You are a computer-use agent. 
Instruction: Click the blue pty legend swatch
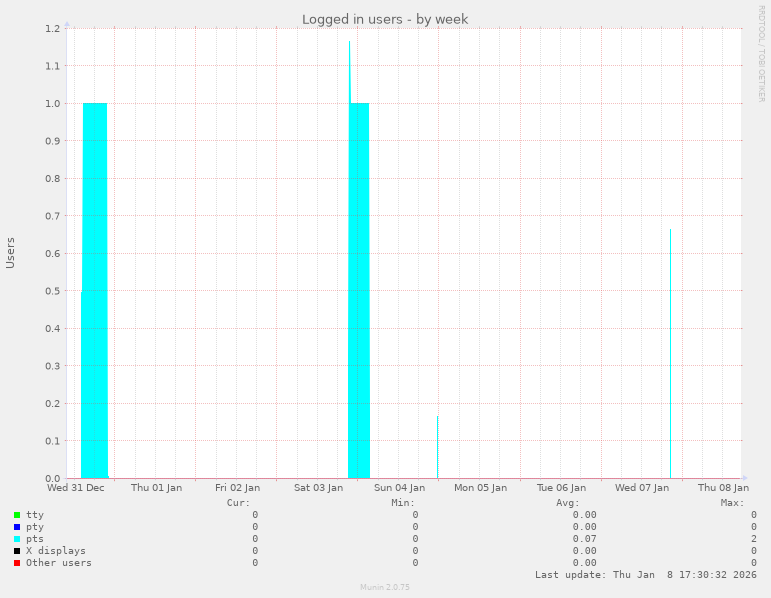click(x=17, y=527)
